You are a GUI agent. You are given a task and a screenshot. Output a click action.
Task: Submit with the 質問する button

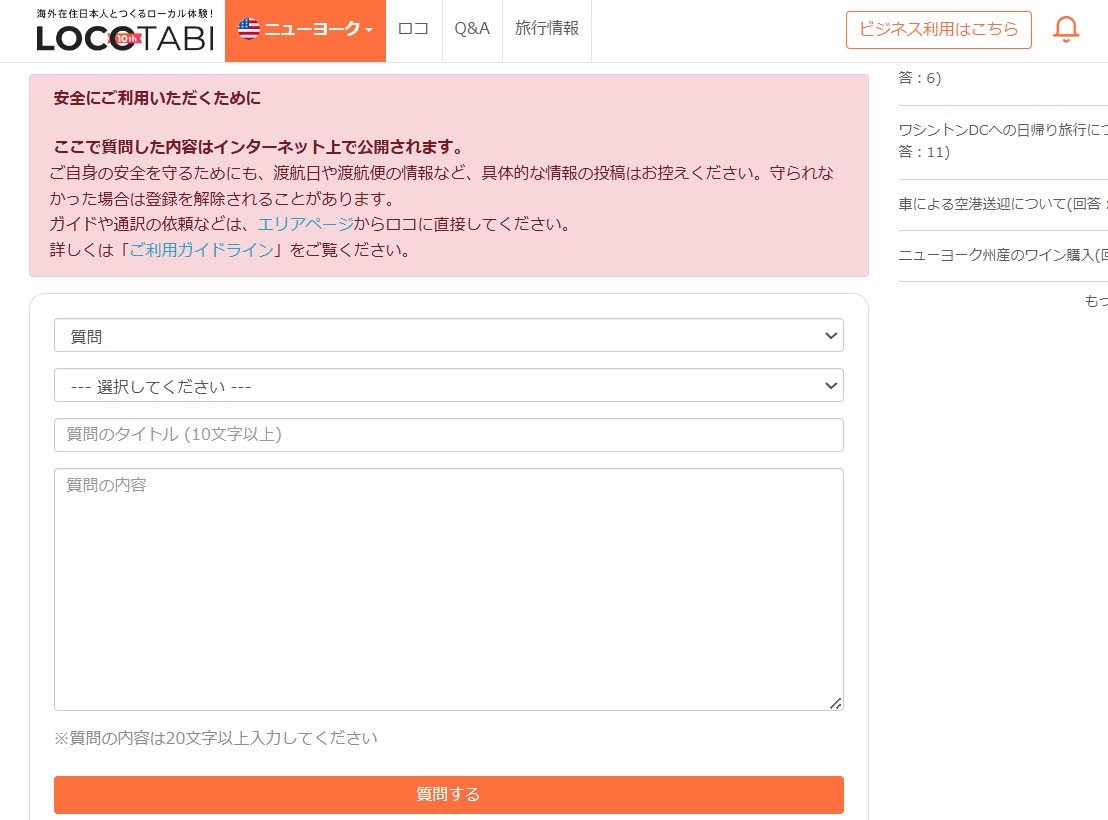449,795
